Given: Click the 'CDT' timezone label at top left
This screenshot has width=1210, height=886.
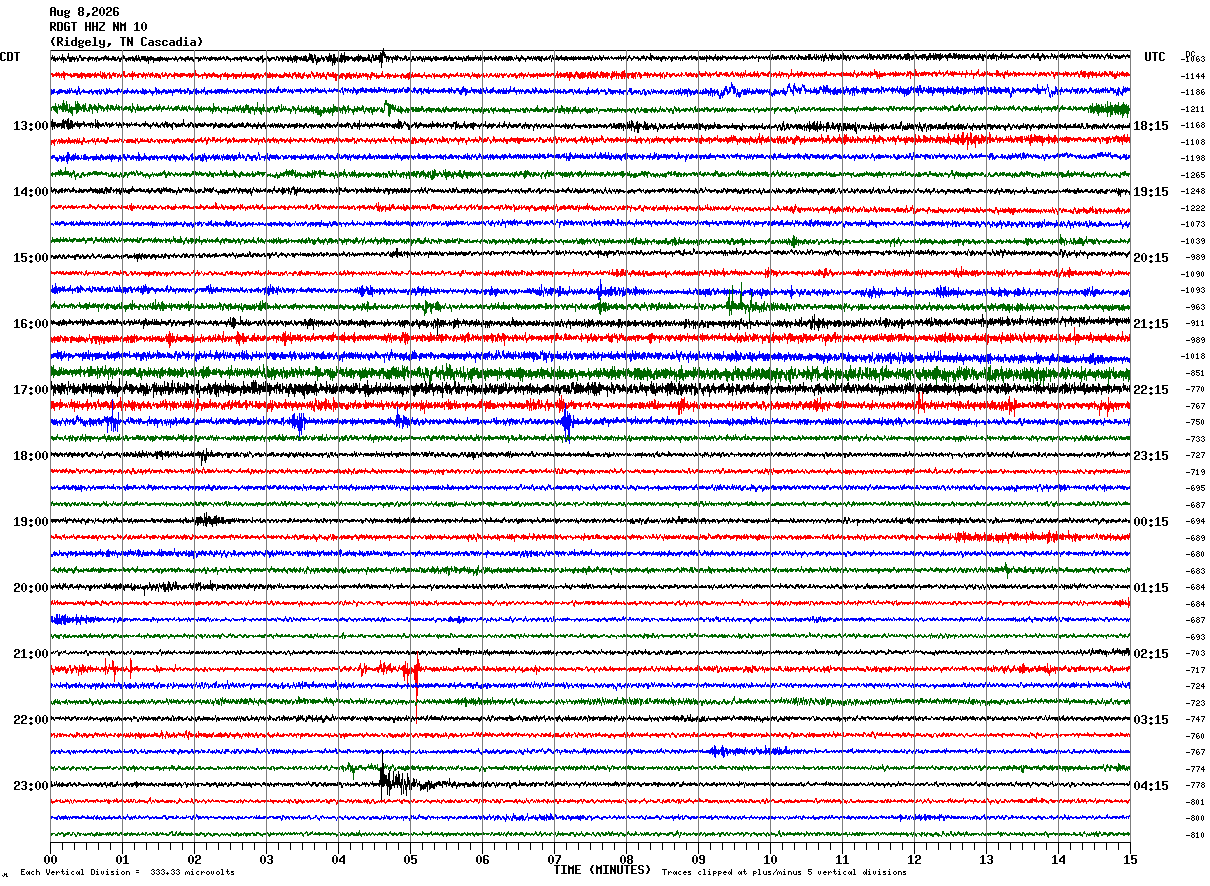Looking at the screenshot, I should point(10,57).
